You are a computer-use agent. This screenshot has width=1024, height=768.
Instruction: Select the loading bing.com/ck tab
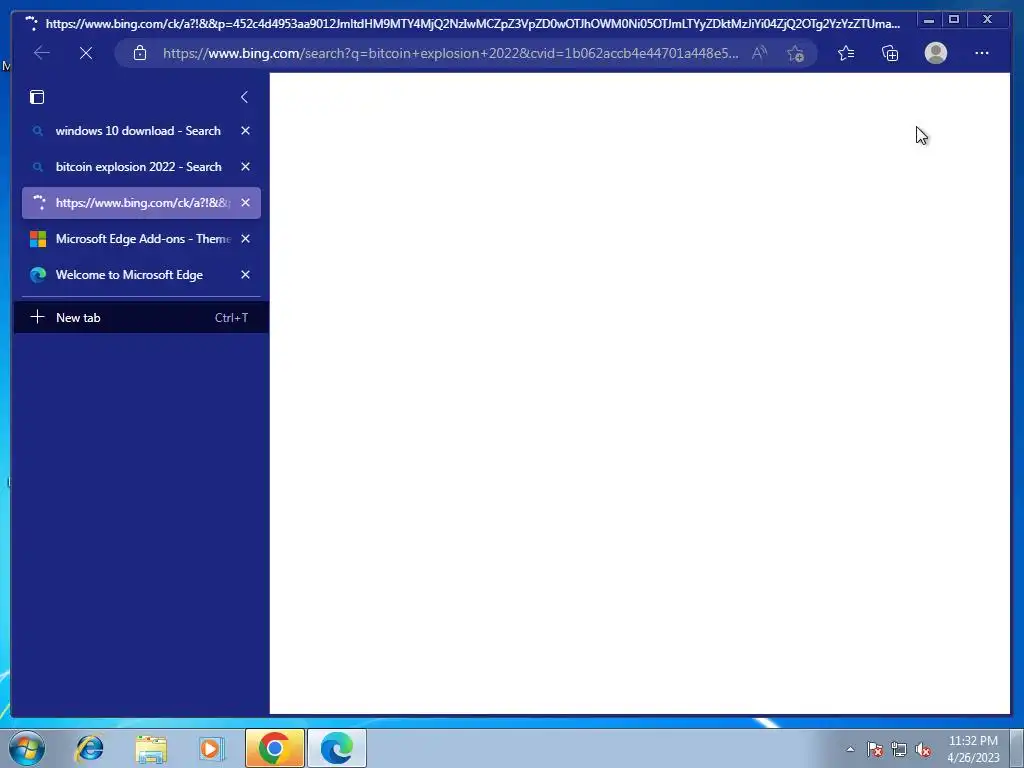point(141,202)
